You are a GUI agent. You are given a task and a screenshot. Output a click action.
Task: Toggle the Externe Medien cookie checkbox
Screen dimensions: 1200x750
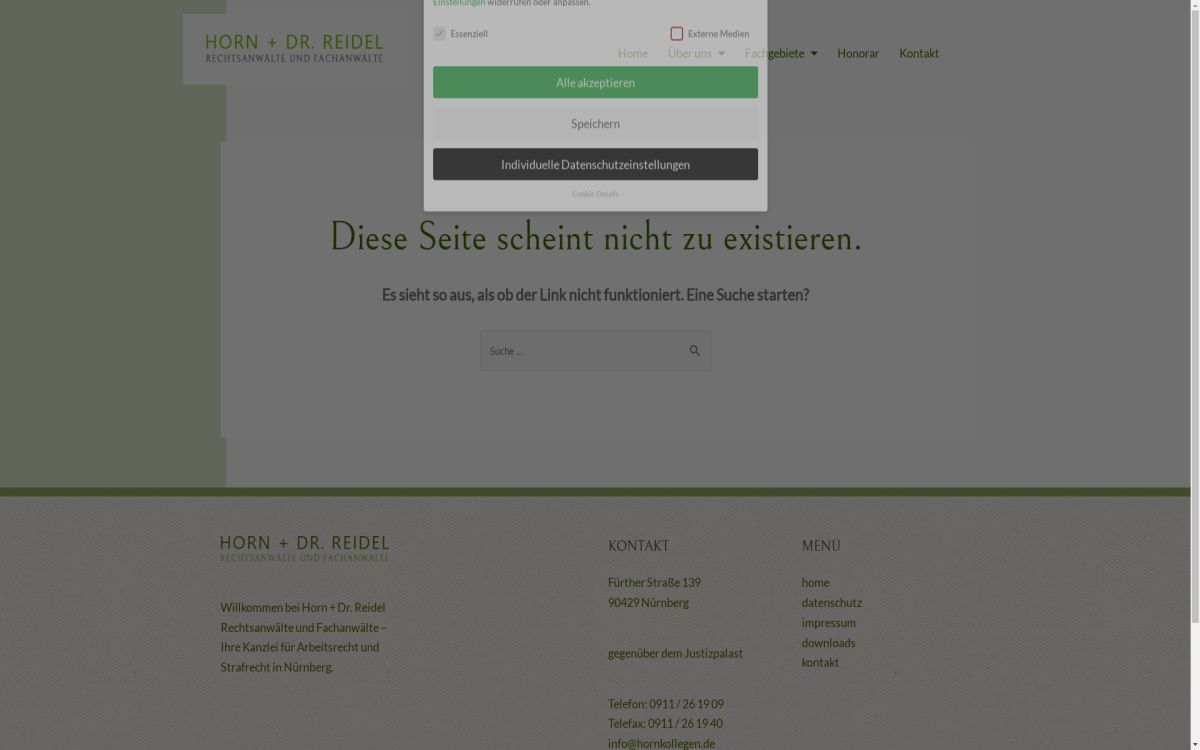(x=676, y=33)
